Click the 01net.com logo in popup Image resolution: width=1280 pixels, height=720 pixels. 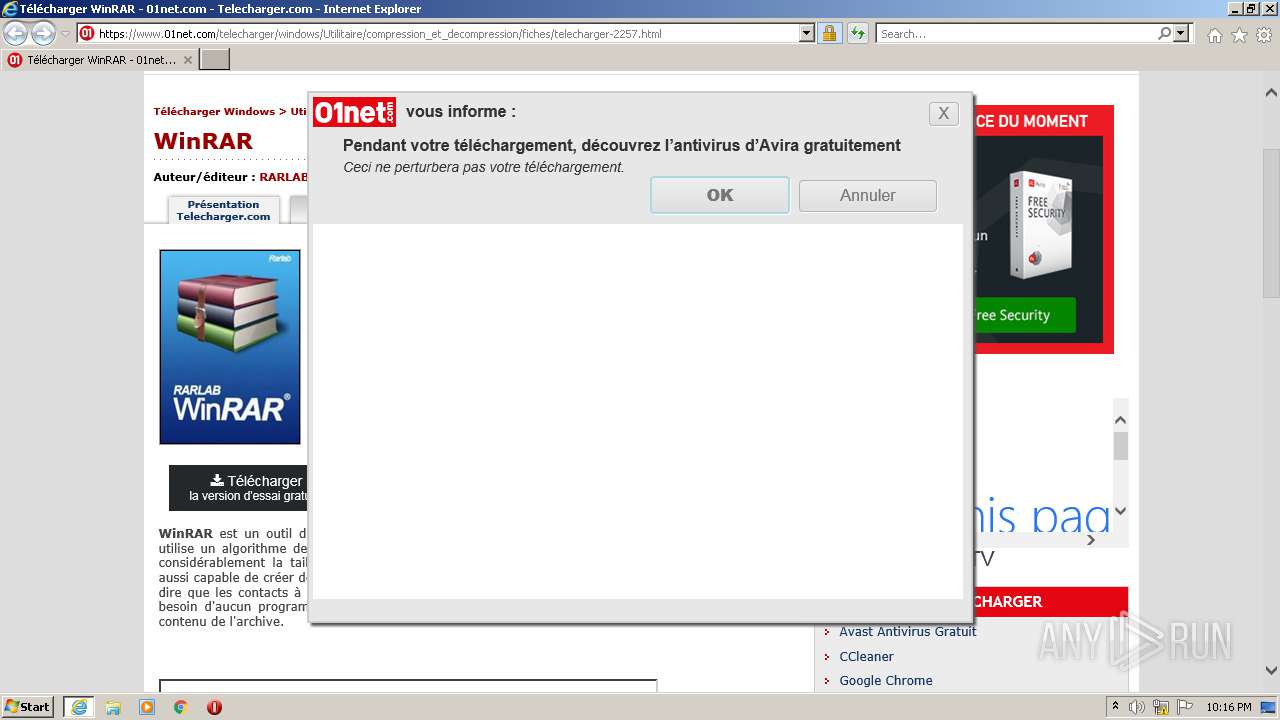pos(354,112)
